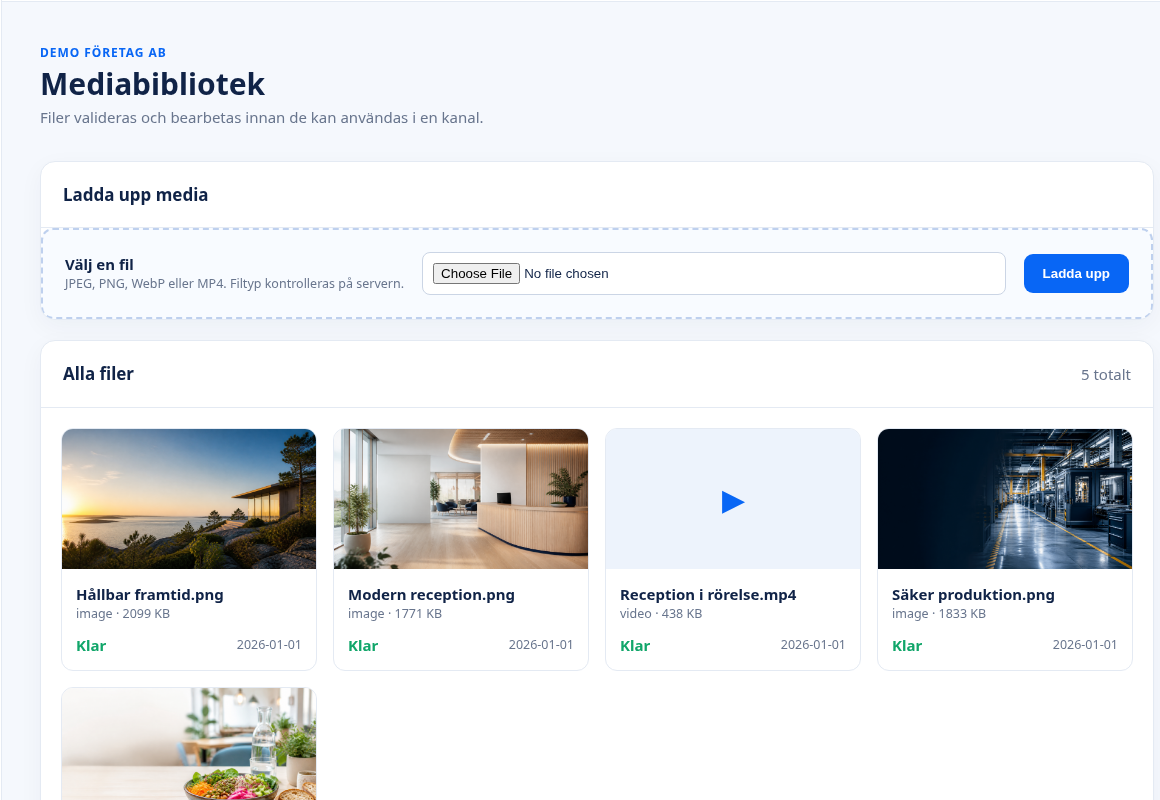Click the date 2026-01-01 on Hållbar framtid card
The height and width of the screenshot is (800, 1160).
pyautogui.click(x=269, y=645)
